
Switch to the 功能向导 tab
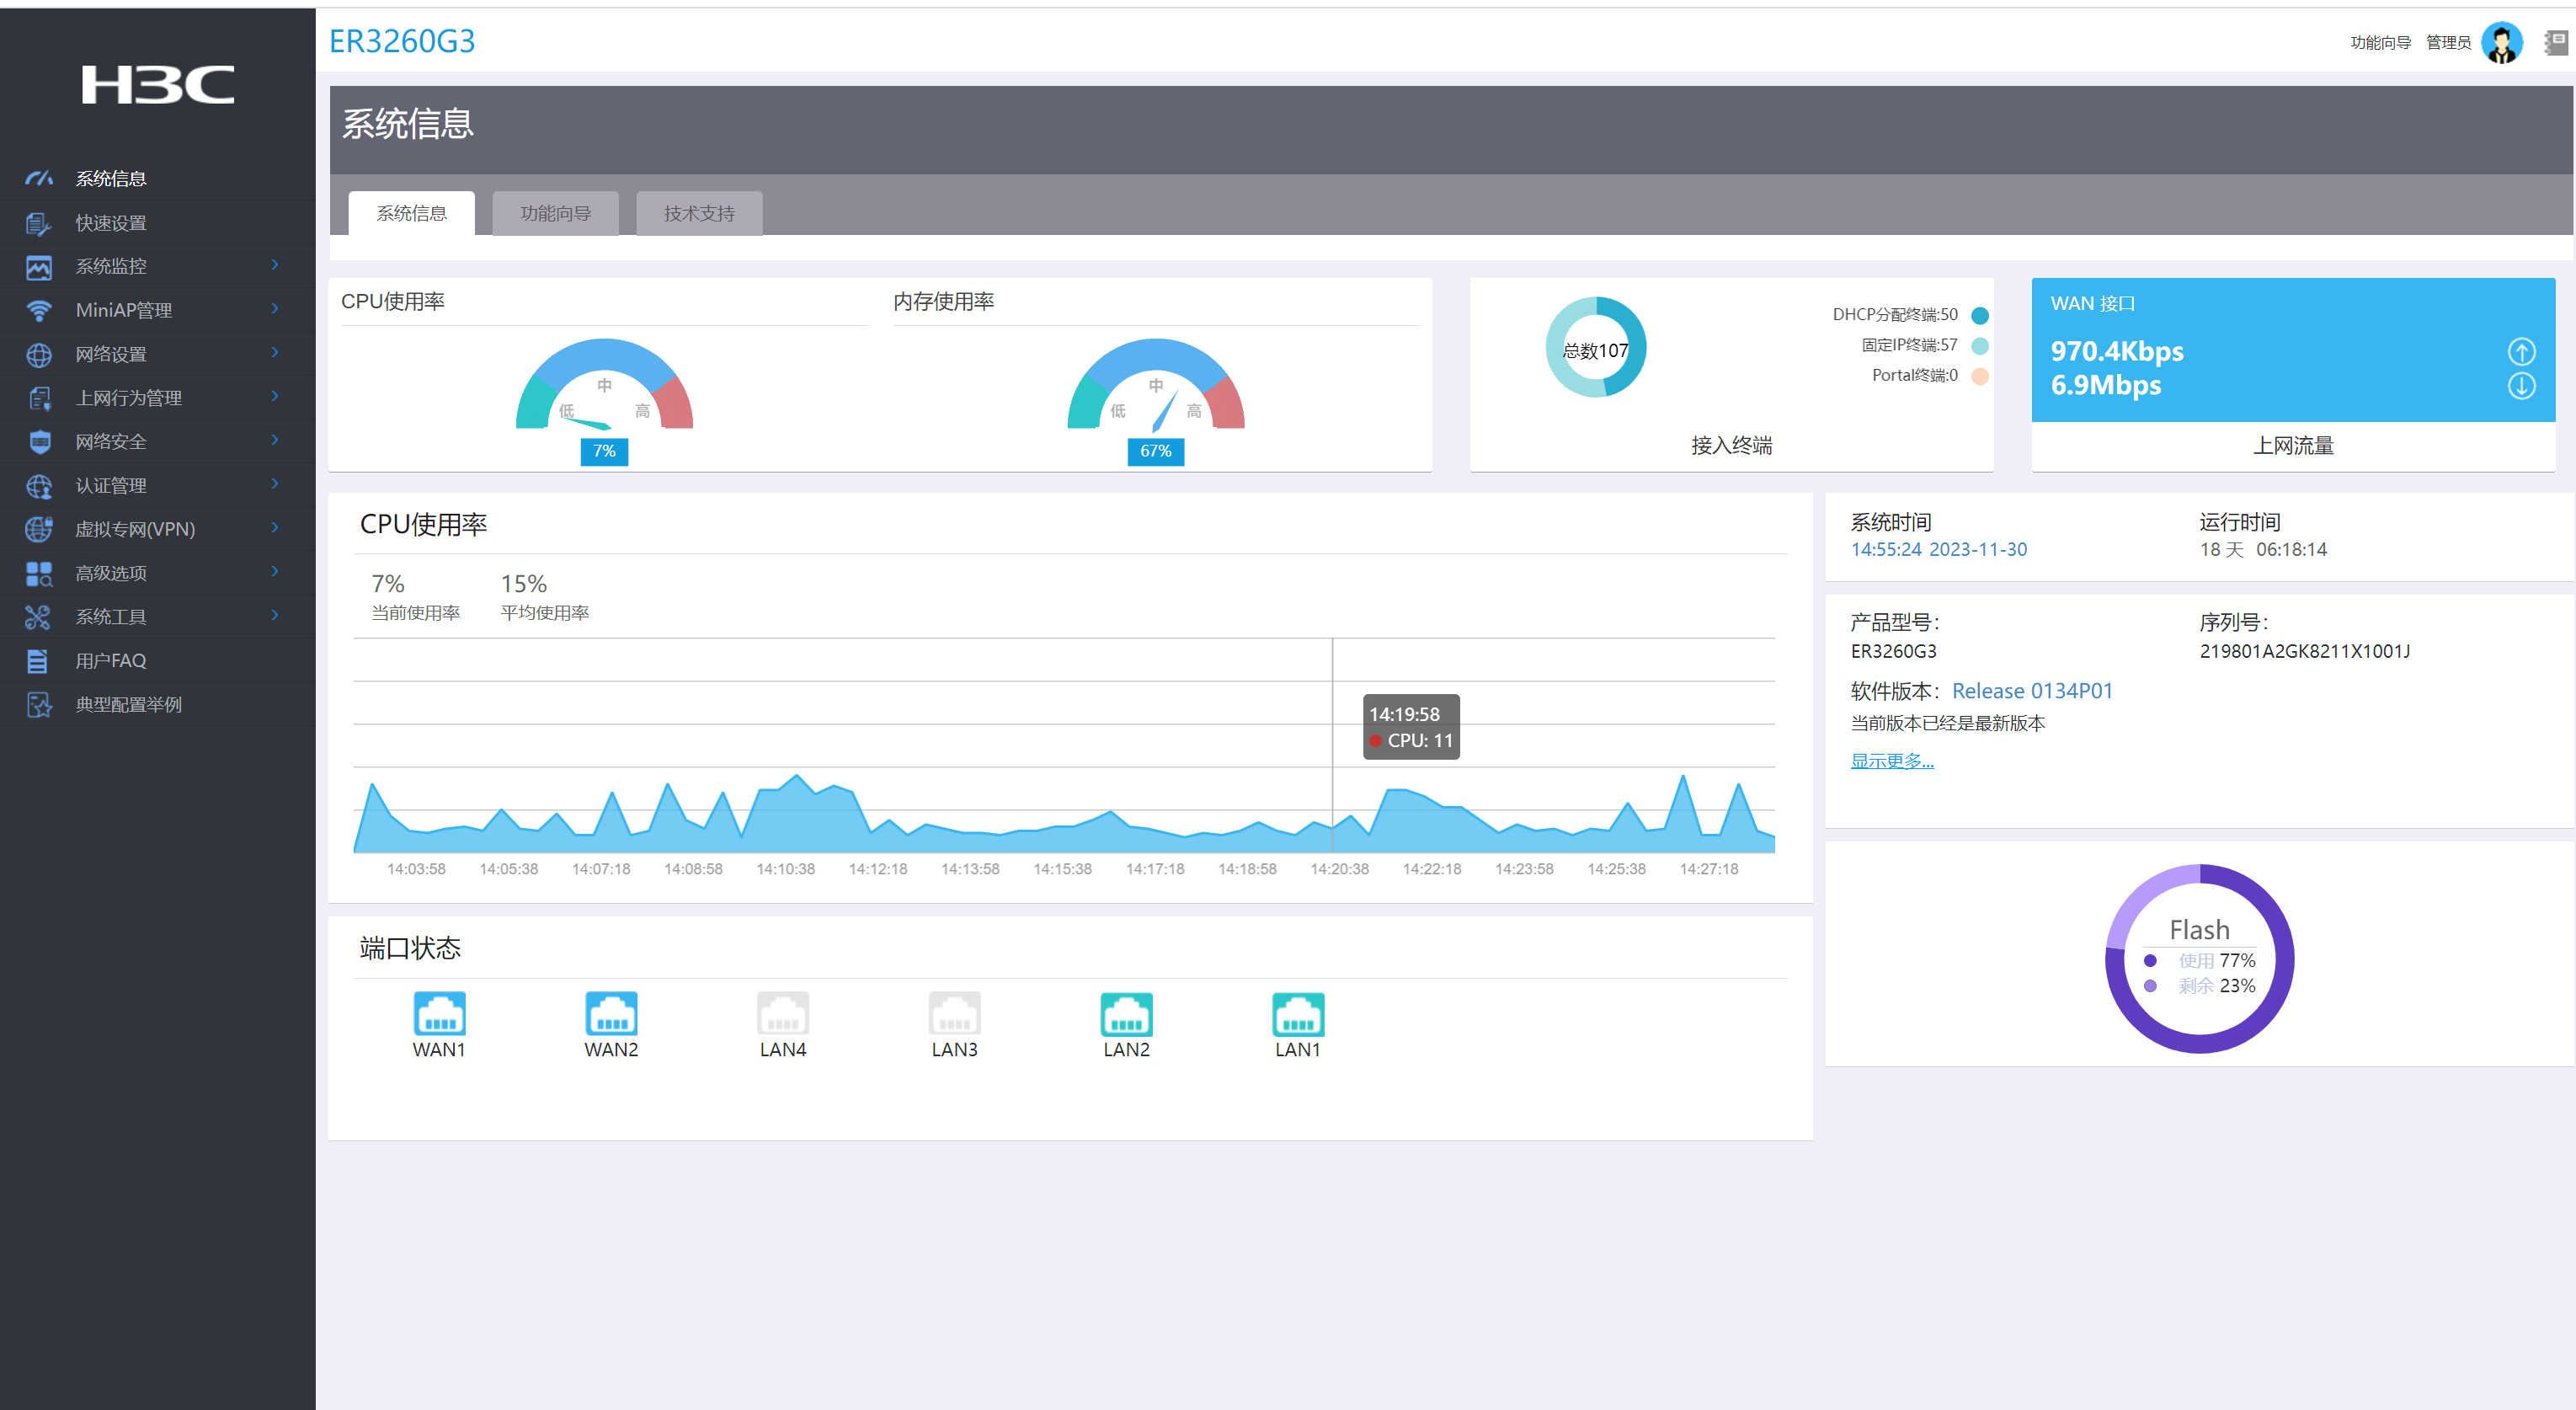click(555, 214)
